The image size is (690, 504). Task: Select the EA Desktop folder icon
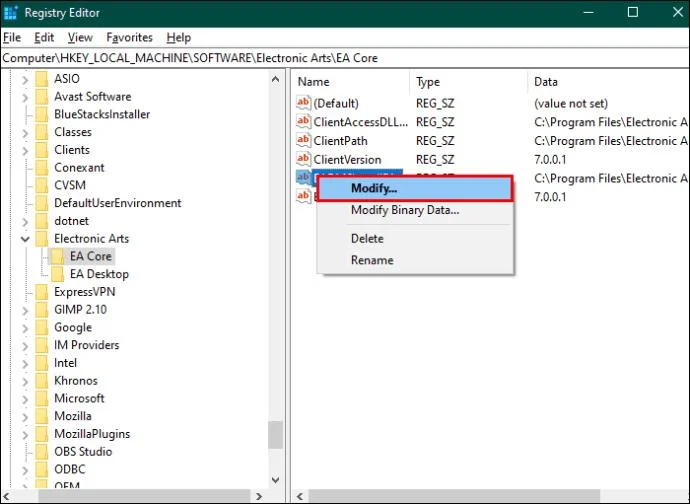[x=58, y=274]
